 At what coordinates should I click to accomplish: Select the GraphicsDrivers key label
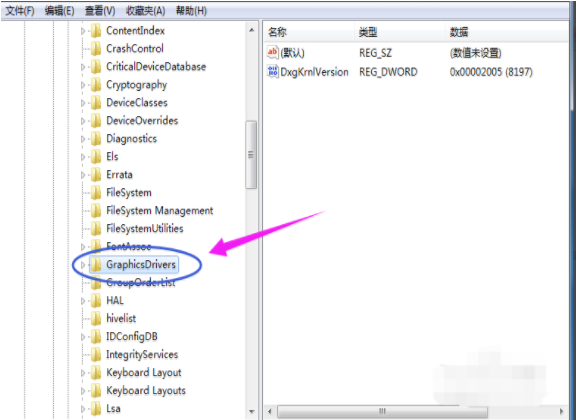(x=141, y=265)
